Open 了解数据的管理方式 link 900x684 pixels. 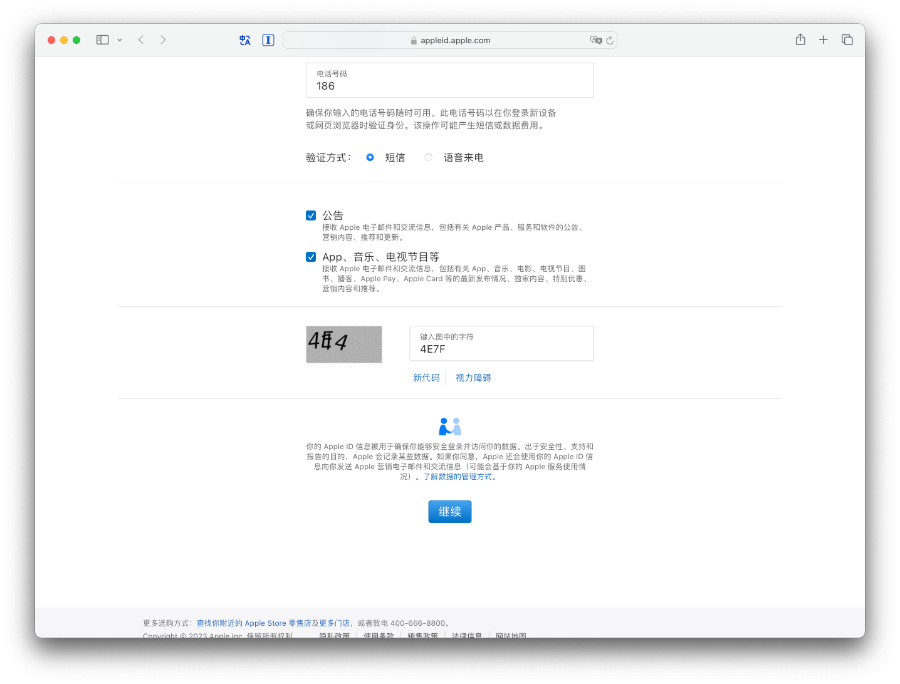click(x=459, y=477)
